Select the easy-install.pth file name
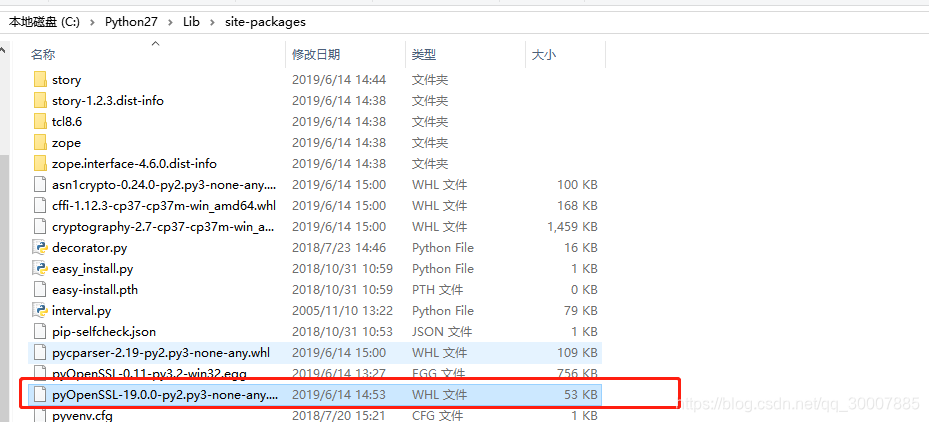Screen dimensions: 929x422 (x=95, y=290)
